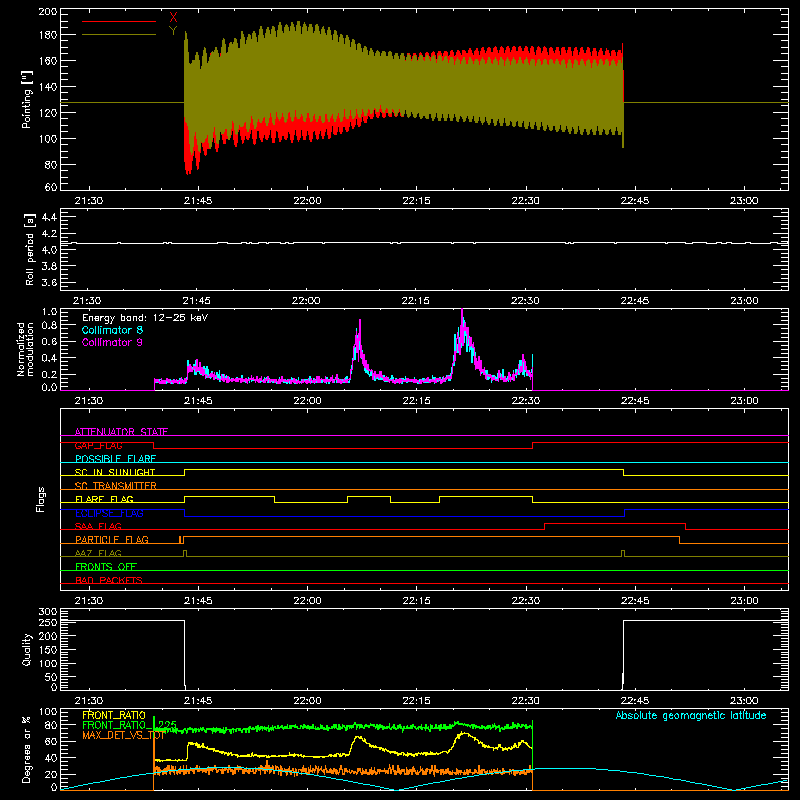Click the green FRONTS_OFF label
Screen dimensions: 800x800
pyautogui.click(x=106, y=566)
